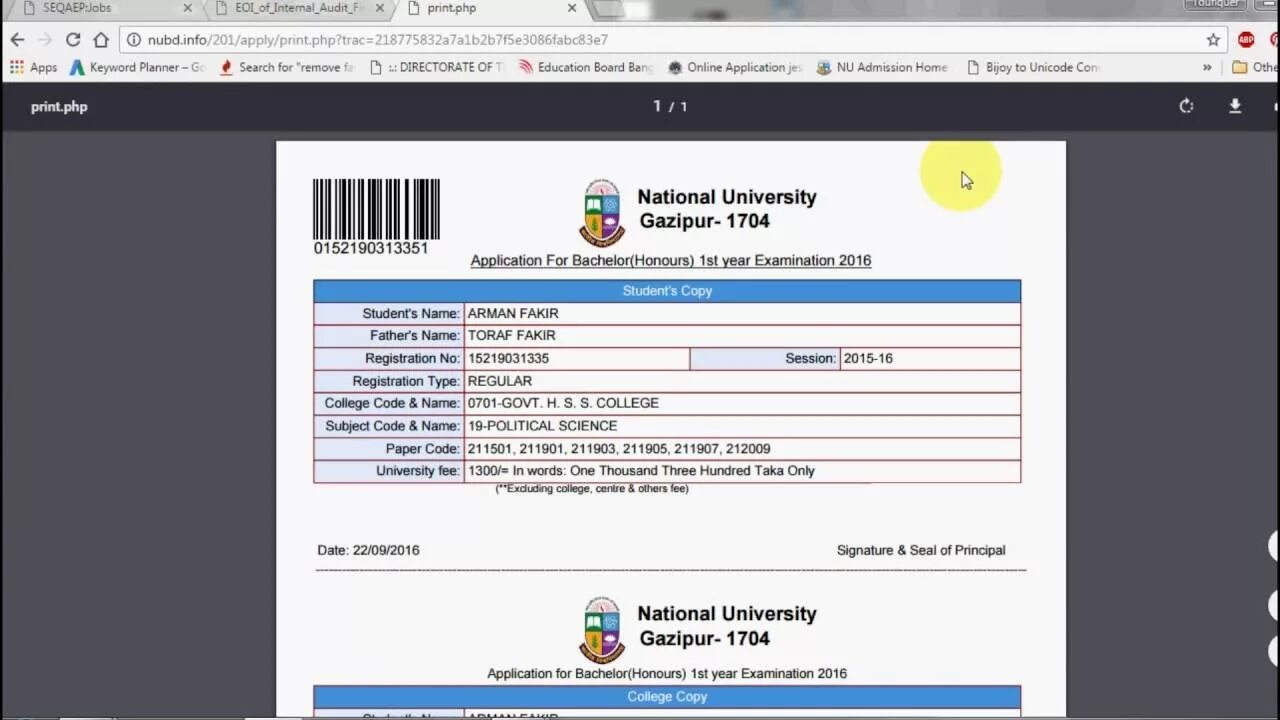Click the session value 2015-16
Viewport: 1280px width, 720px height.
(x=868, y=358)
